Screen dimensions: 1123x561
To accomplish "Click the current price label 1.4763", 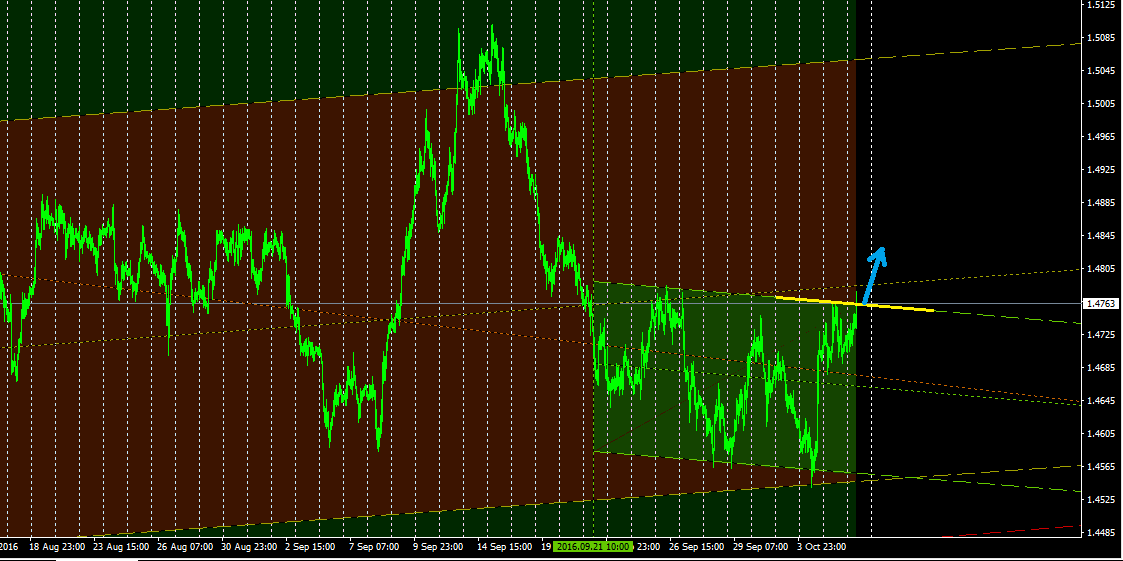I will coord(1099,302).
